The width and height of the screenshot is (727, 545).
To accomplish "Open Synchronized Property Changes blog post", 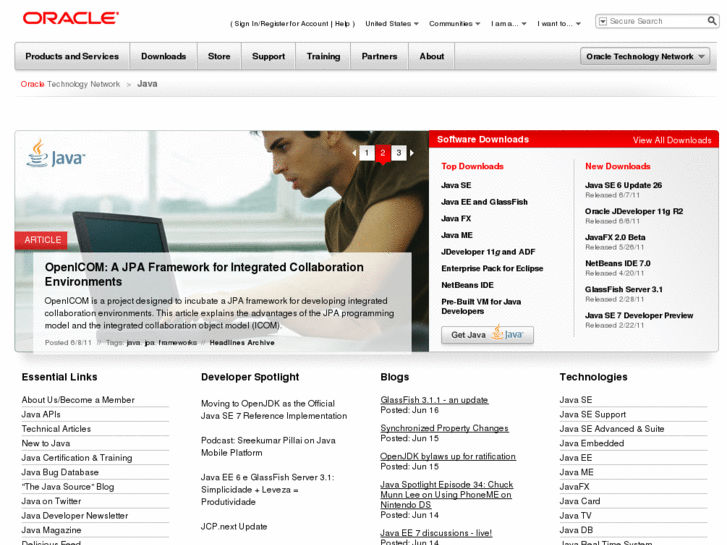I will pyautogui.click(x=444, y=428).
